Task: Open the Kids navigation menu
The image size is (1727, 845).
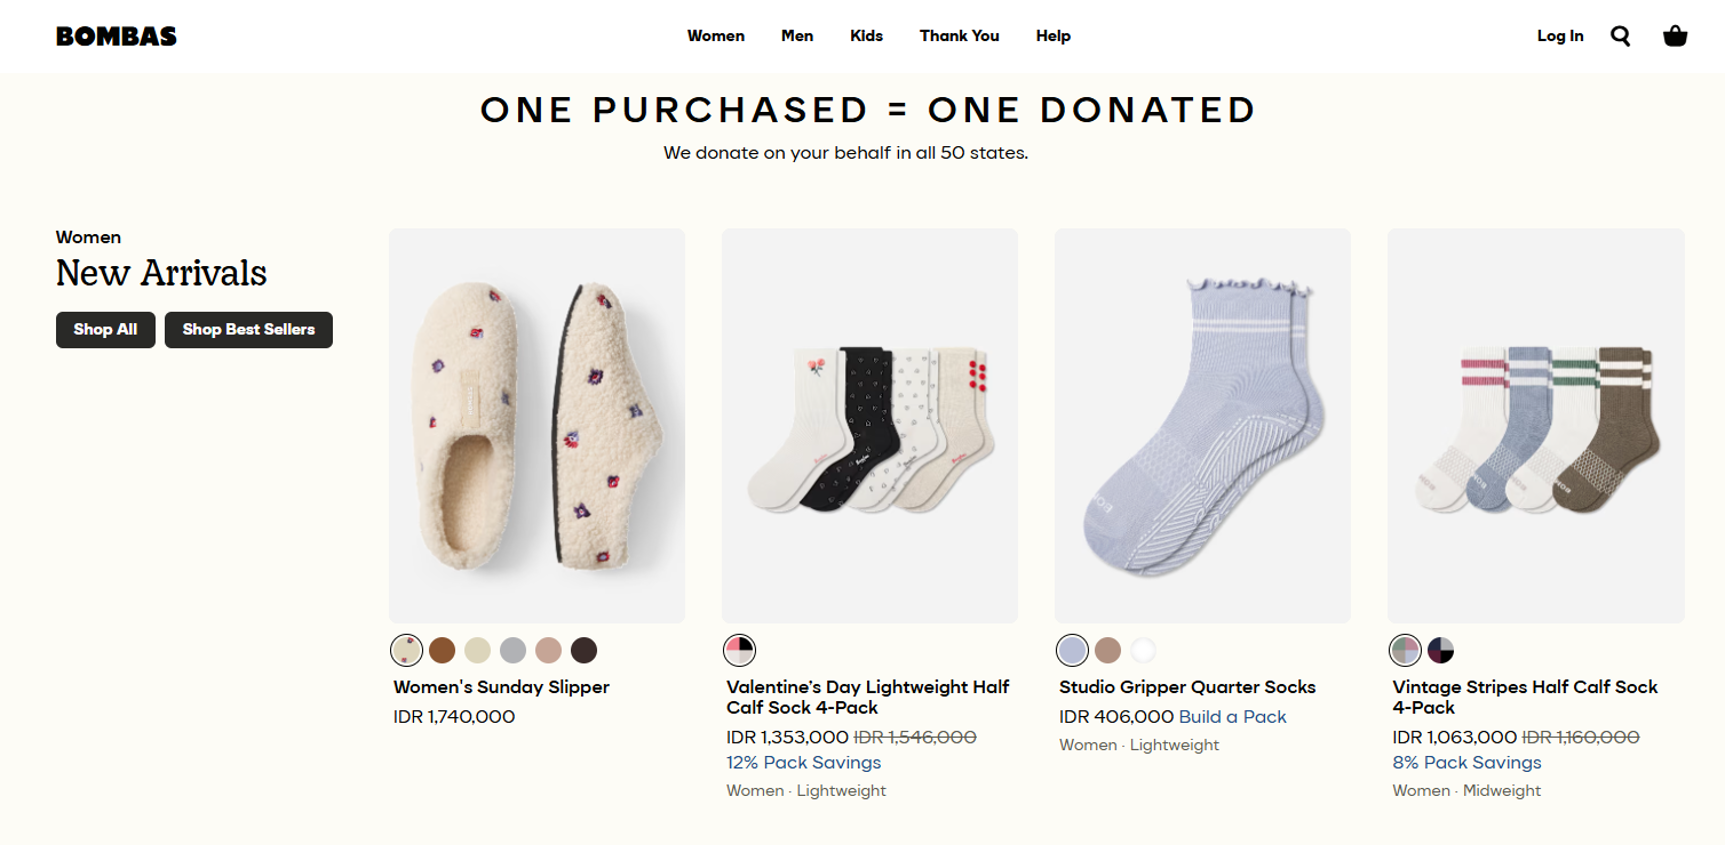Action: pyautogui.click(x=866, y=36)
